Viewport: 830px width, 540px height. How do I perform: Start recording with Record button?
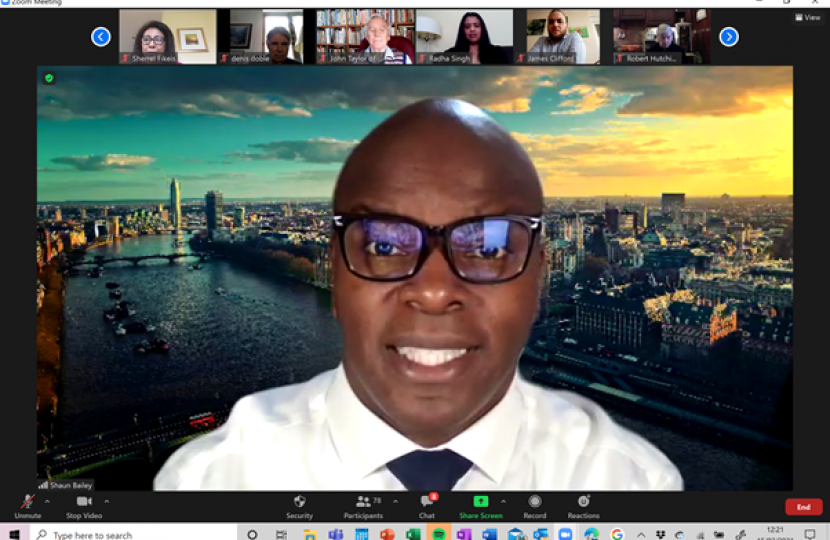(x=535, y=504)
